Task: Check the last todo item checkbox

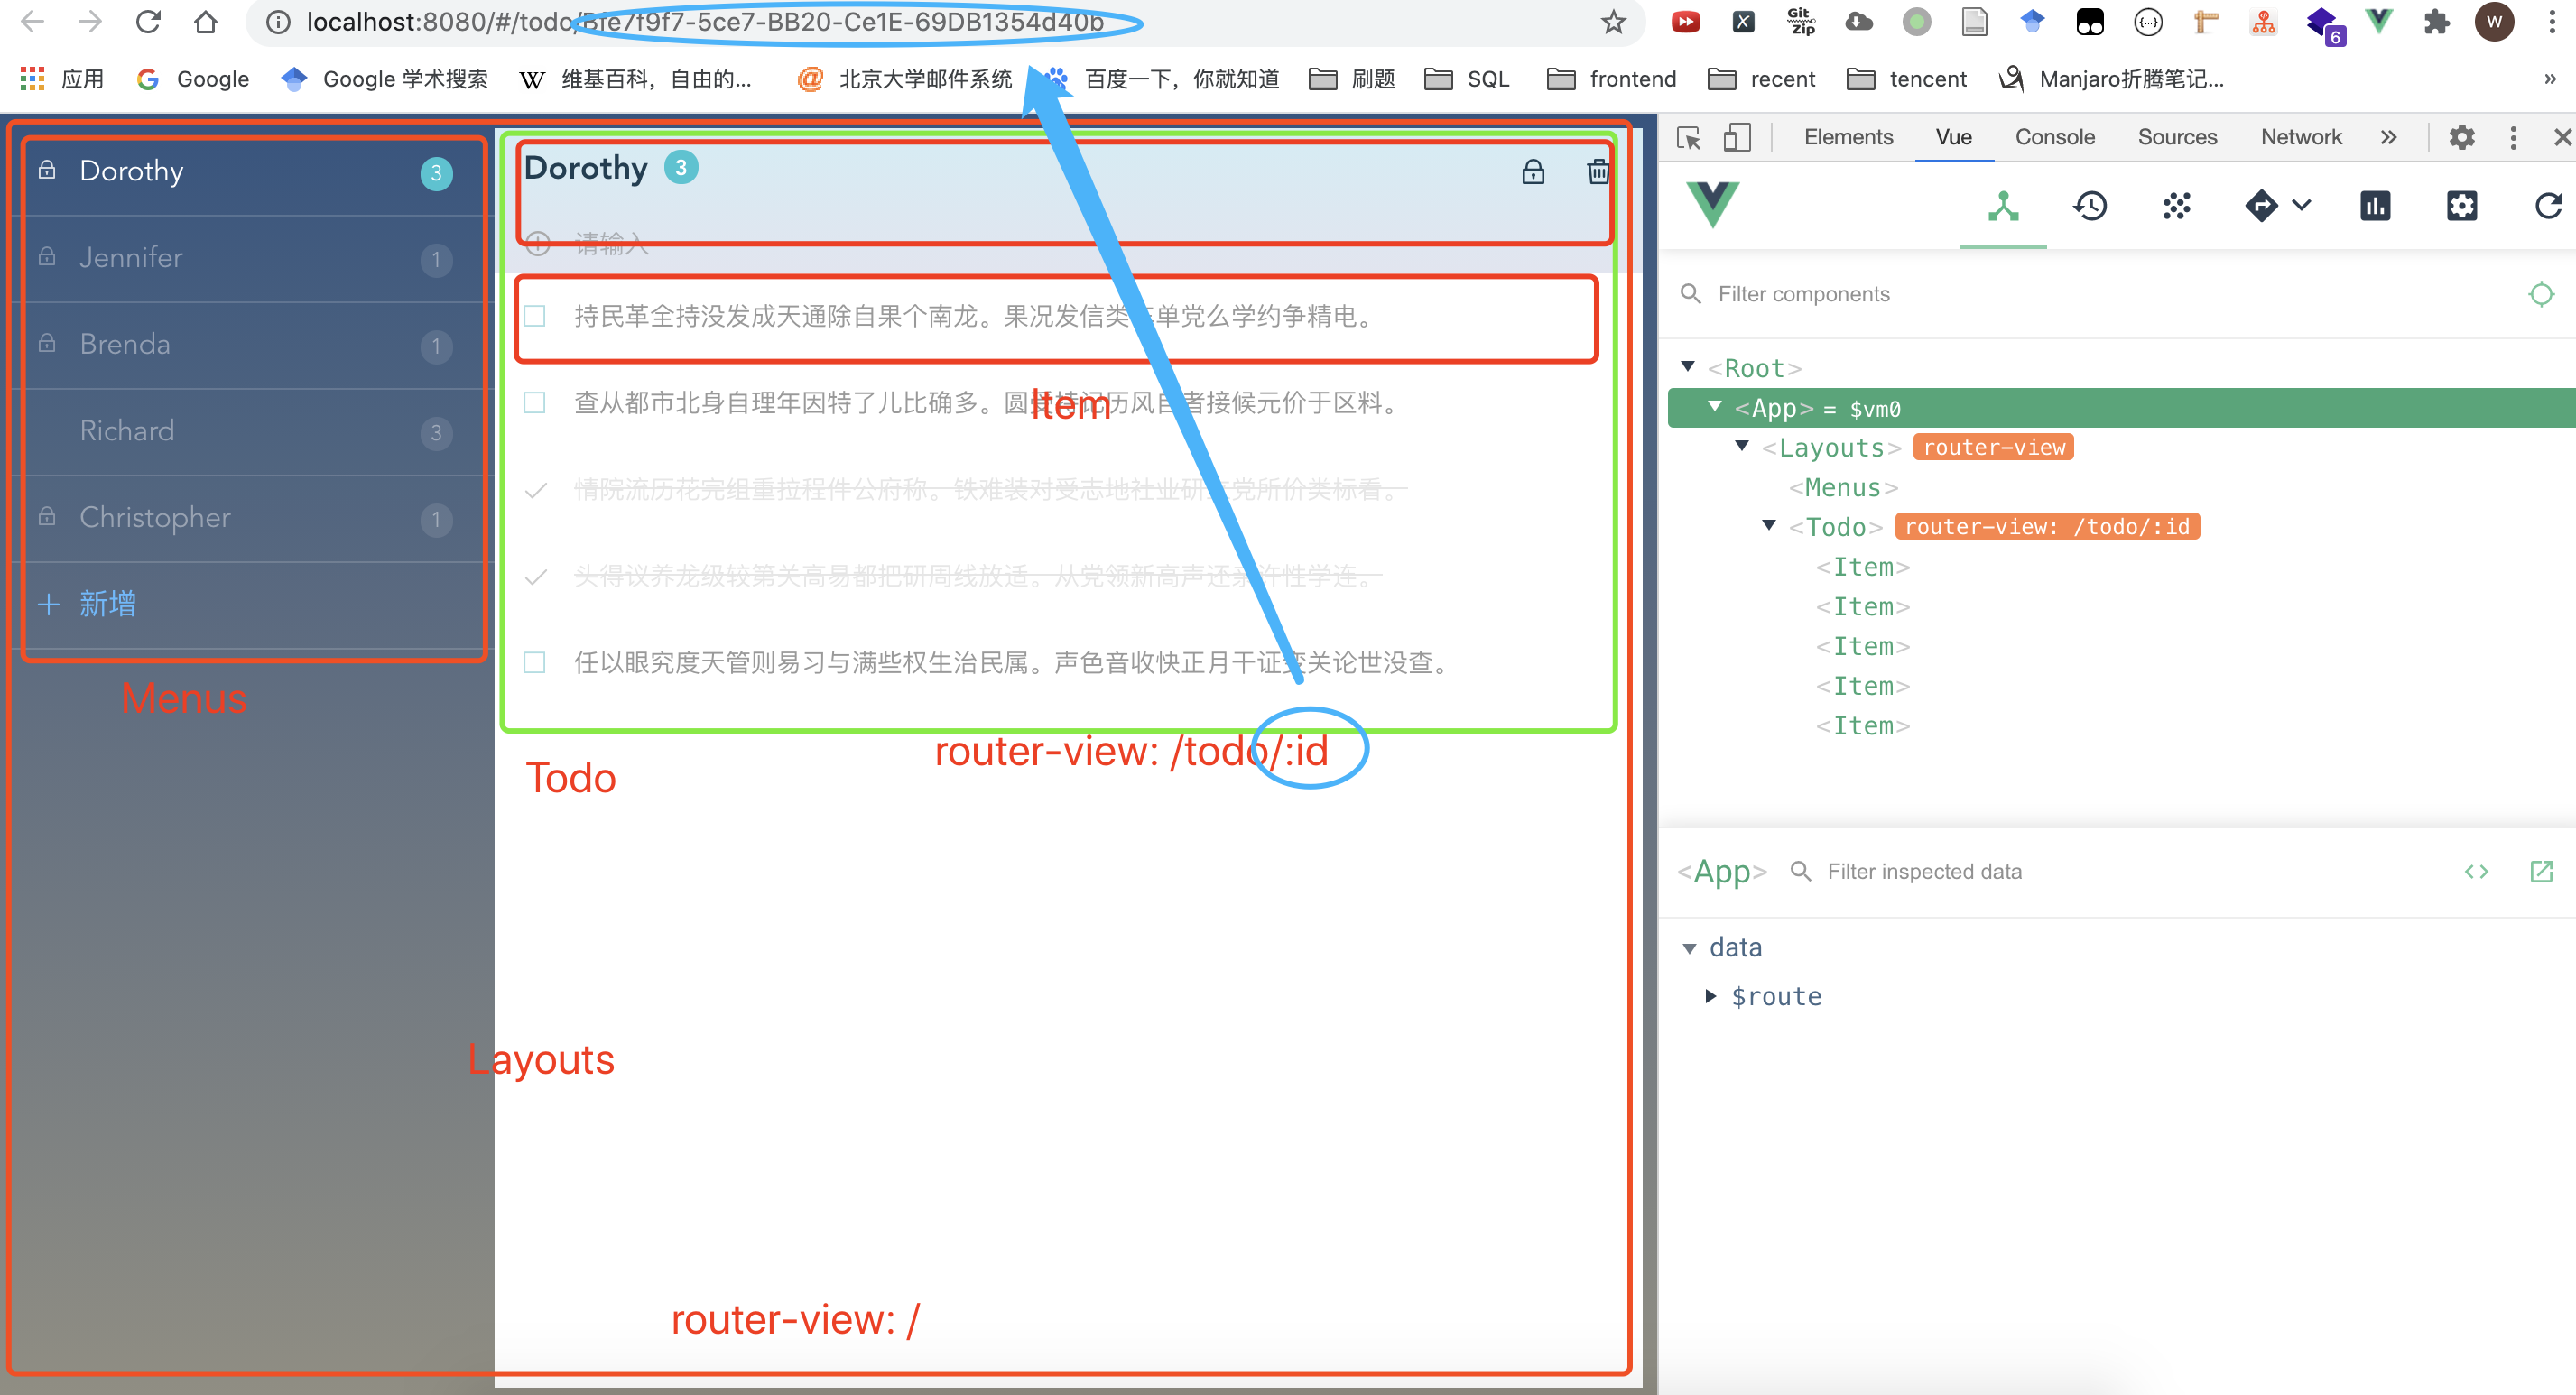Action: (x=535, y=663)
